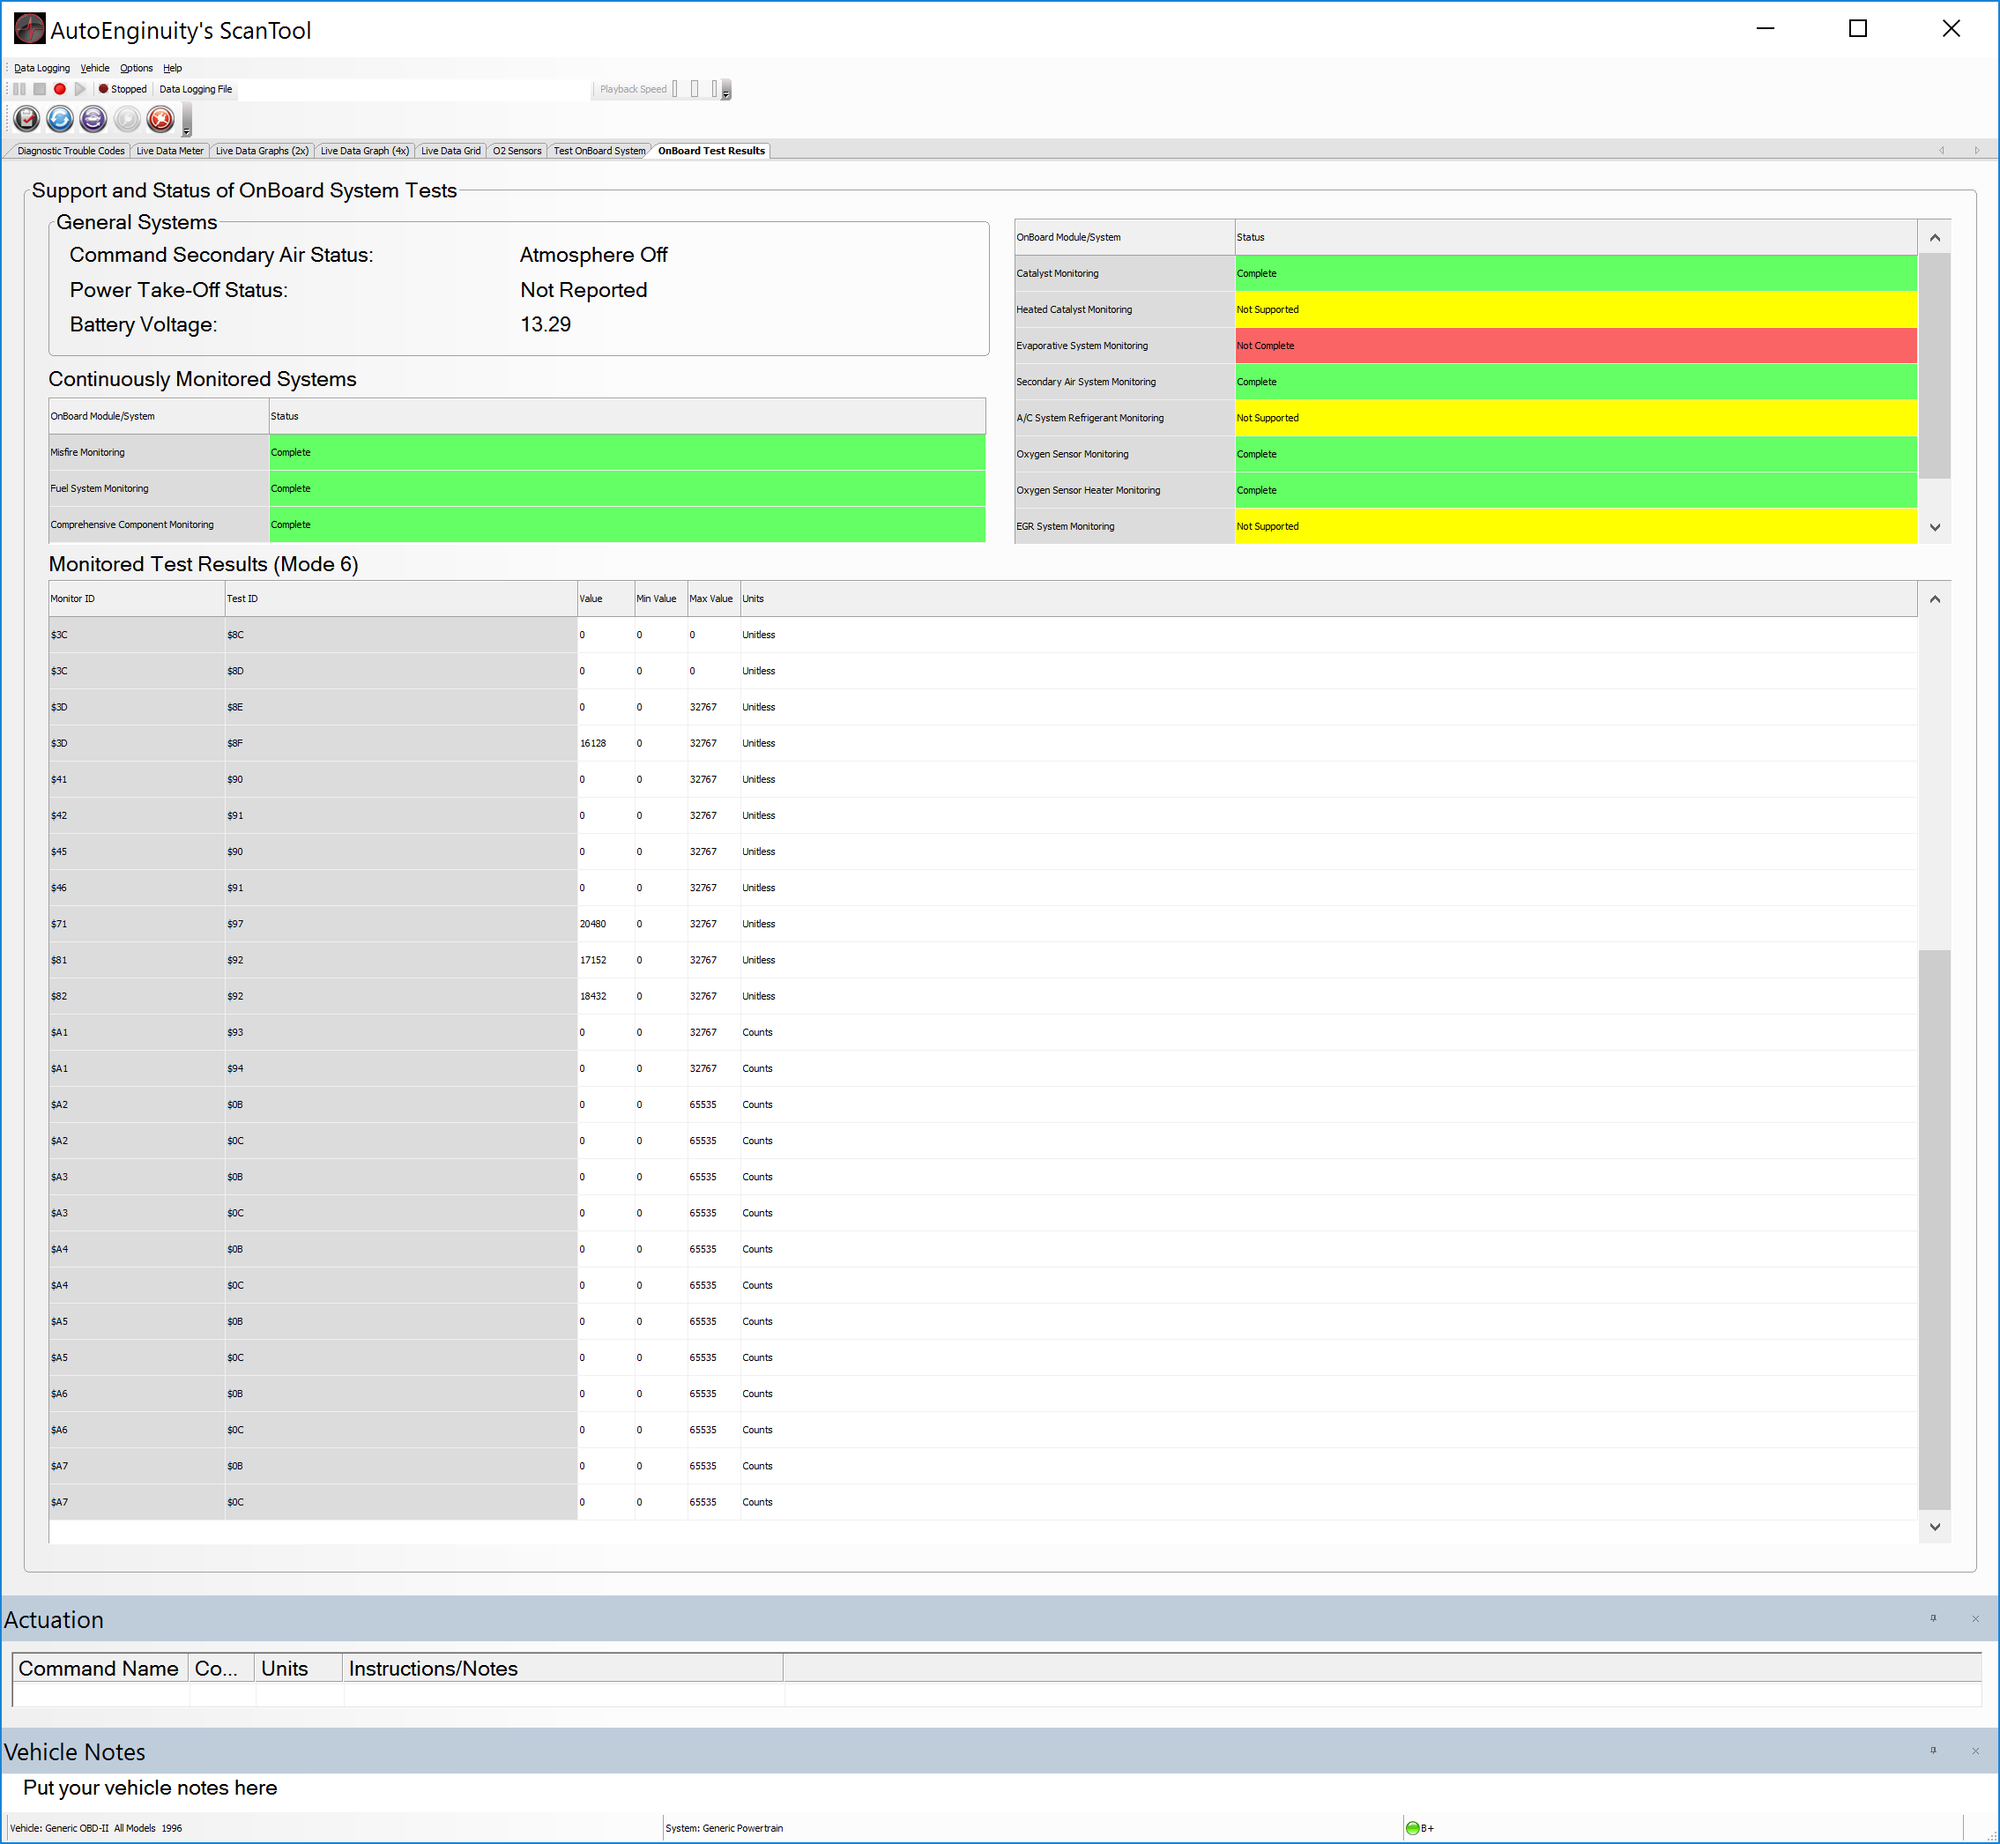Click the clipboard checklist toolbar icon
This screenshot has width=2000, height=1844.
(27, 119)
